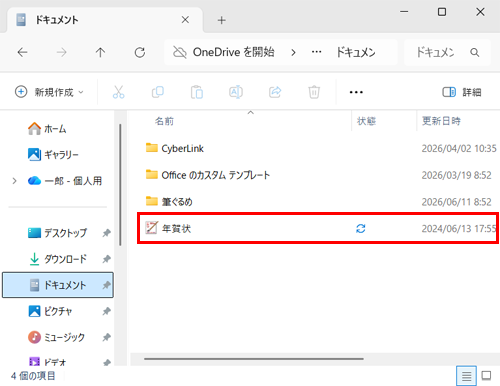Screen dimensions: 500x386
Task: Close the ドキュメント tab
Action: [x=185, y=20]
